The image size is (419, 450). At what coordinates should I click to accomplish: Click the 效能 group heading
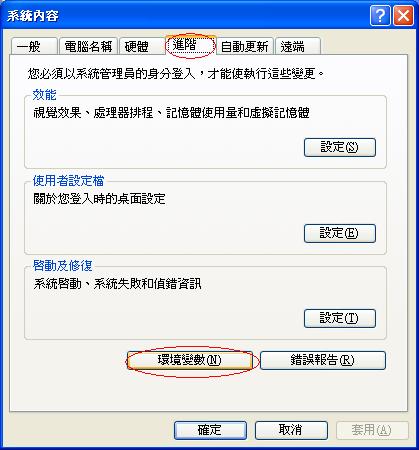point(44,95)
